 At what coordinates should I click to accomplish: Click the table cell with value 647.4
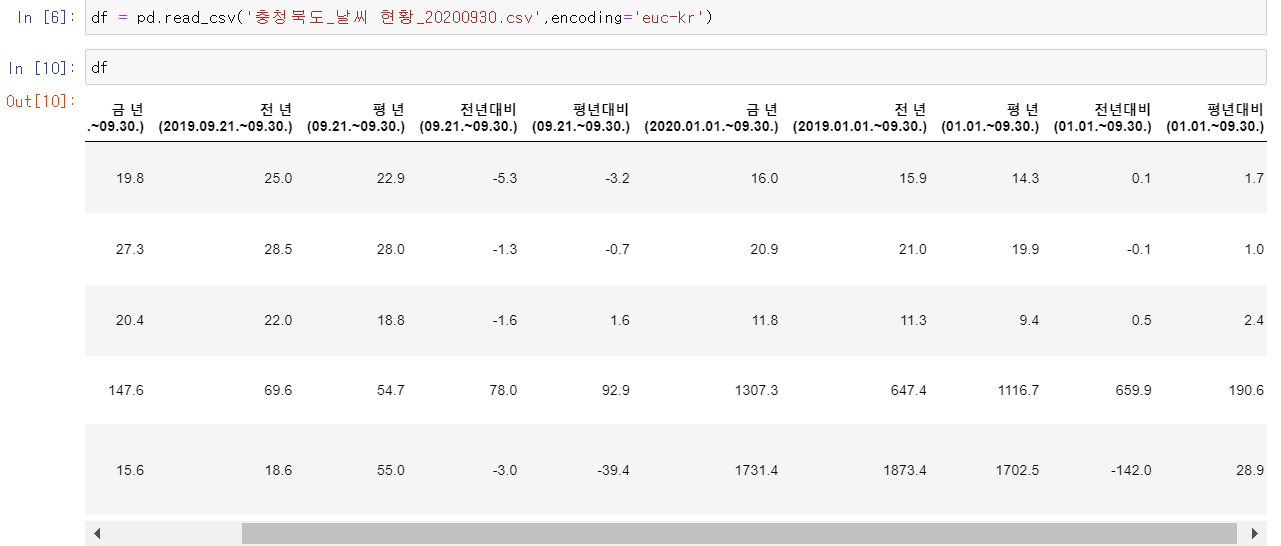907,390
